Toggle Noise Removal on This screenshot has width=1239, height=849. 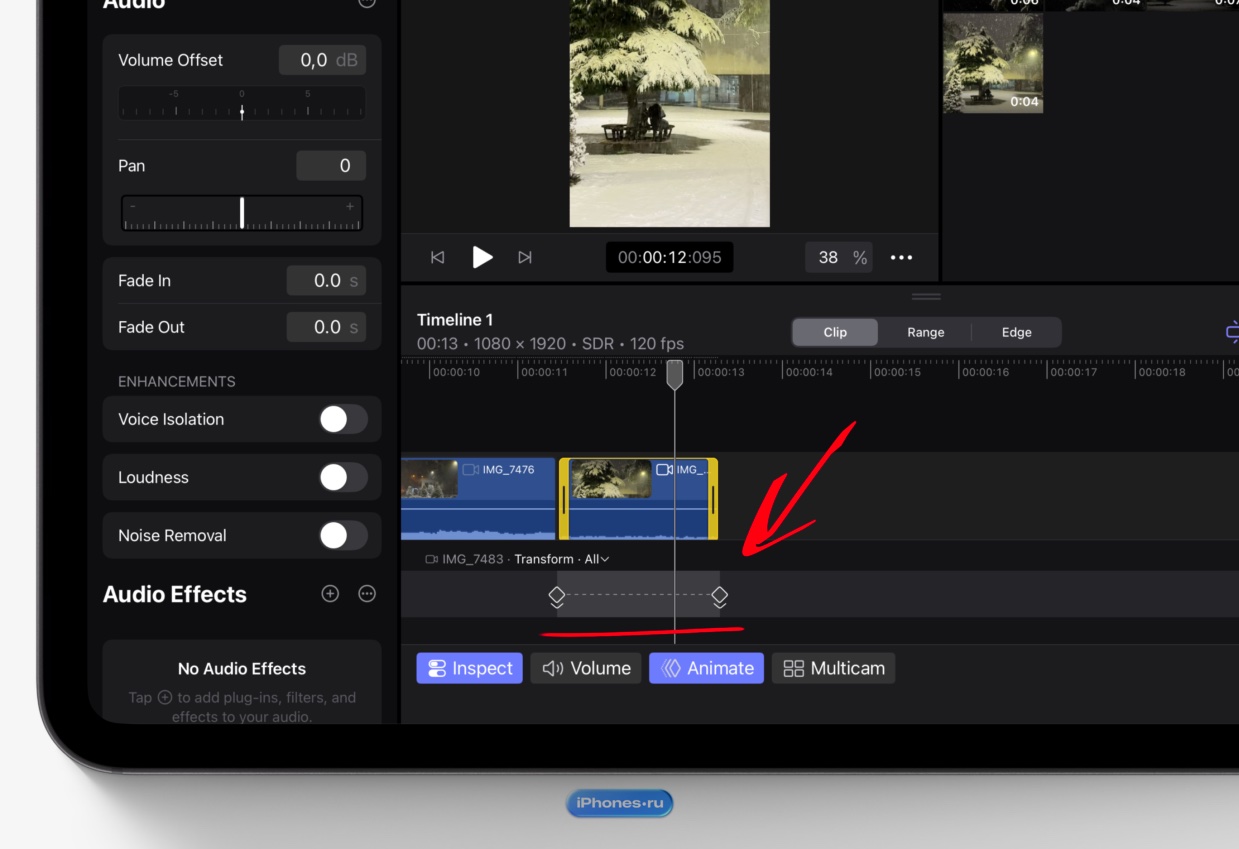coord(343,536)
